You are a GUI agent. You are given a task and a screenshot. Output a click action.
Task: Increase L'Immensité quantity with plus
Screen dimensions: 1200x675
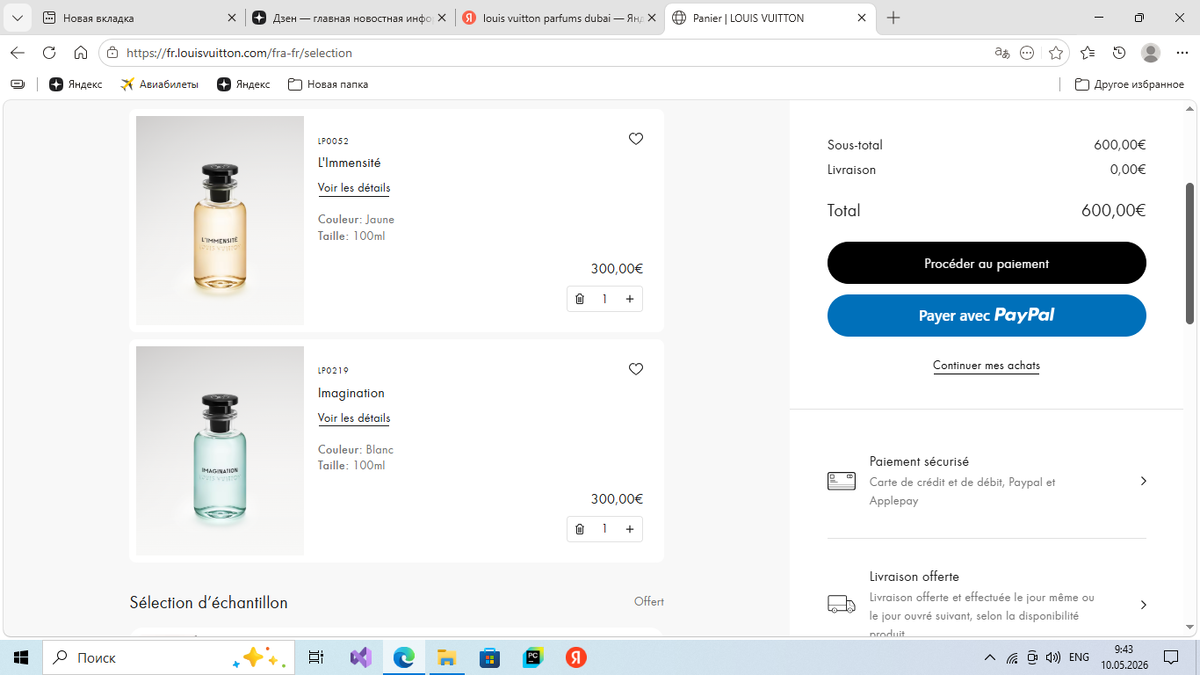coord(630,299)
